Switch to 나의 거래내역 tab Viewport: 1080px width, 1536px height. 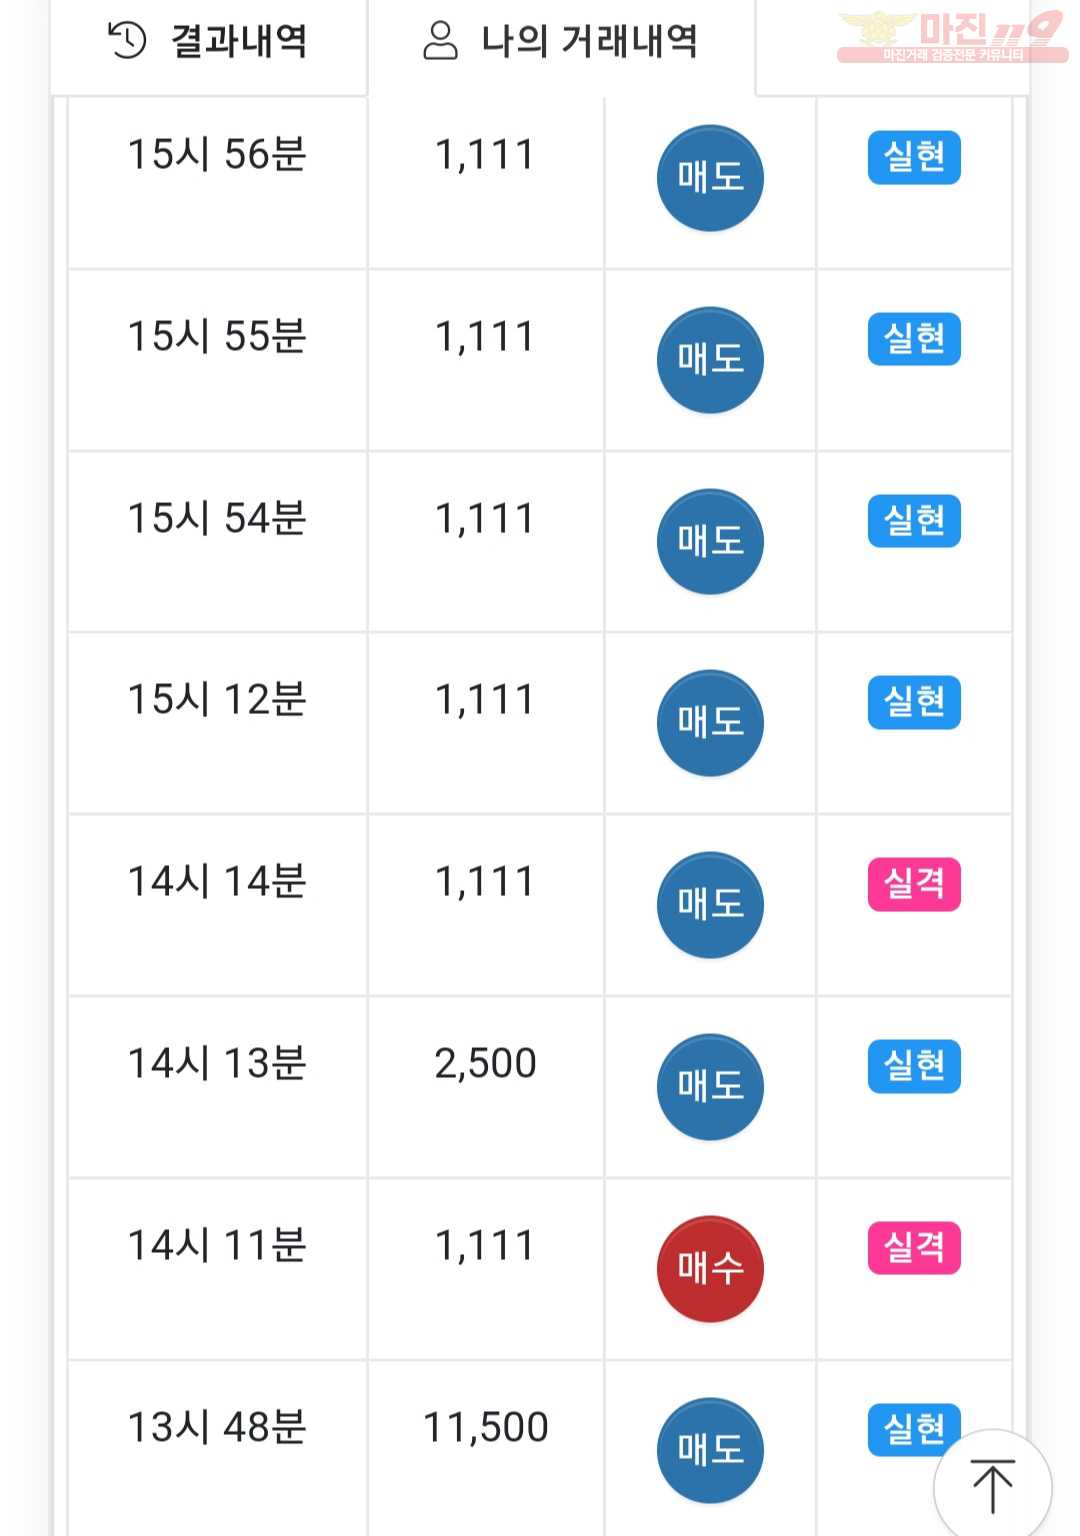(561, 42)
